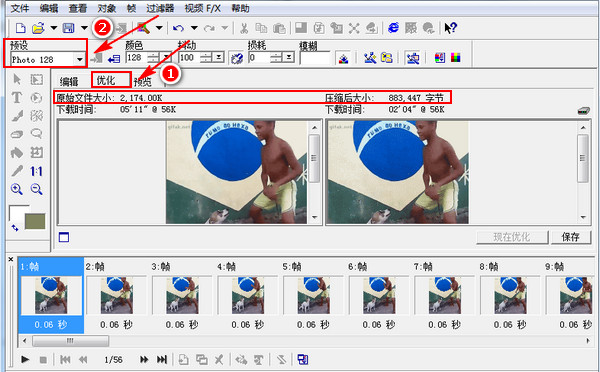Select the arrow Pick tool
Screen dimensions: 600x372
pos(17,79)
